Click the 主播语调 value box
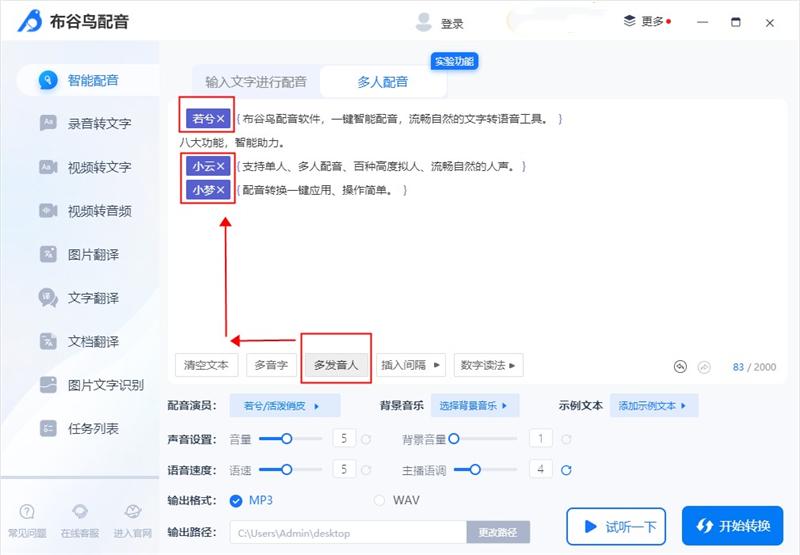This screenshot has height=555, width=800. (x=541, y=469)
